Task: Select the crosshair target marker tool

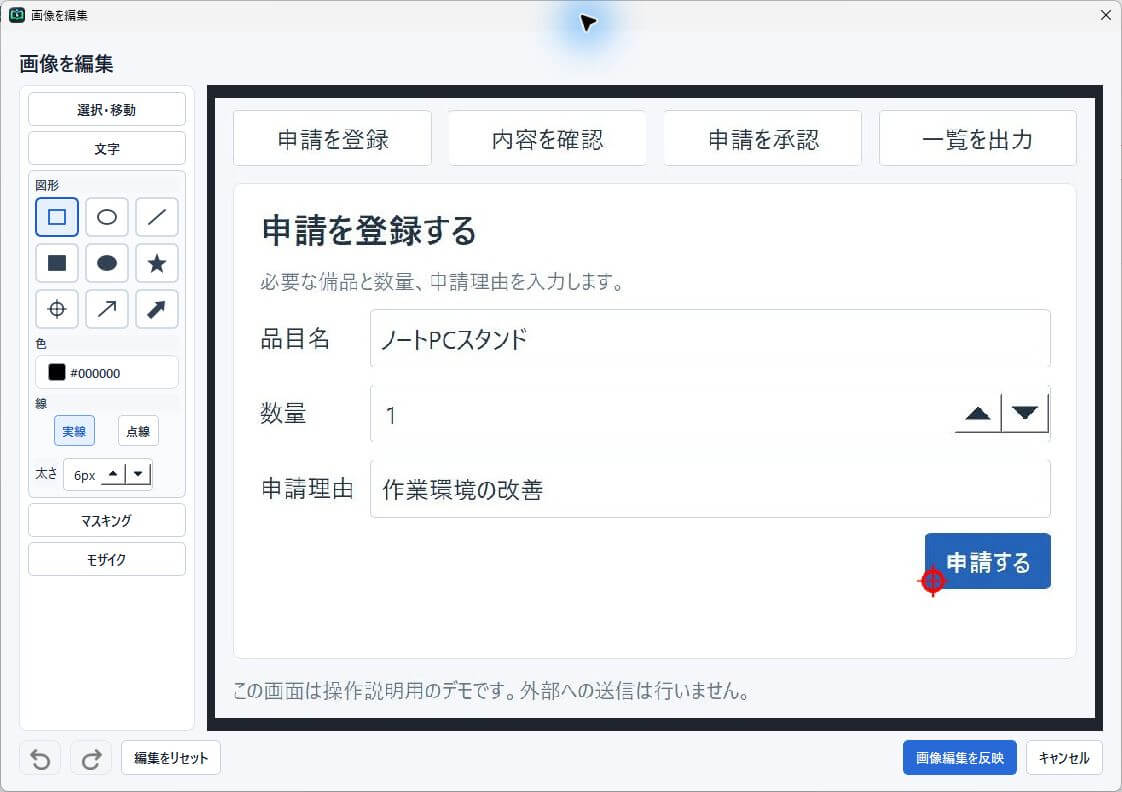Action: (57, 309)
